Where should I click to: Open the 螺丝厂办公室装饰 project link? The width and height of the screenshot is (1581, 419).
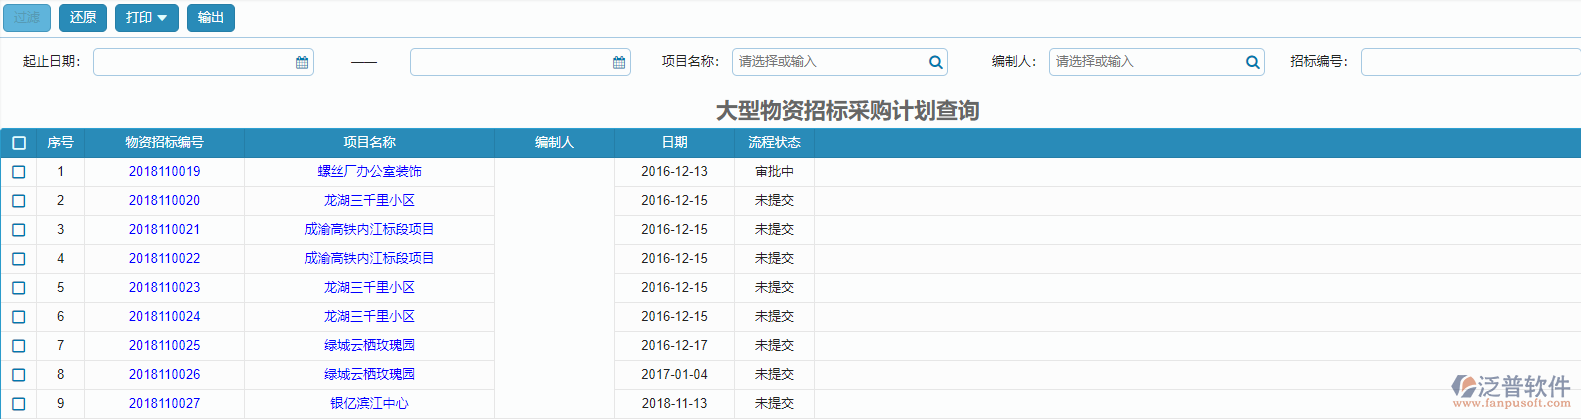tap(369, 172)
